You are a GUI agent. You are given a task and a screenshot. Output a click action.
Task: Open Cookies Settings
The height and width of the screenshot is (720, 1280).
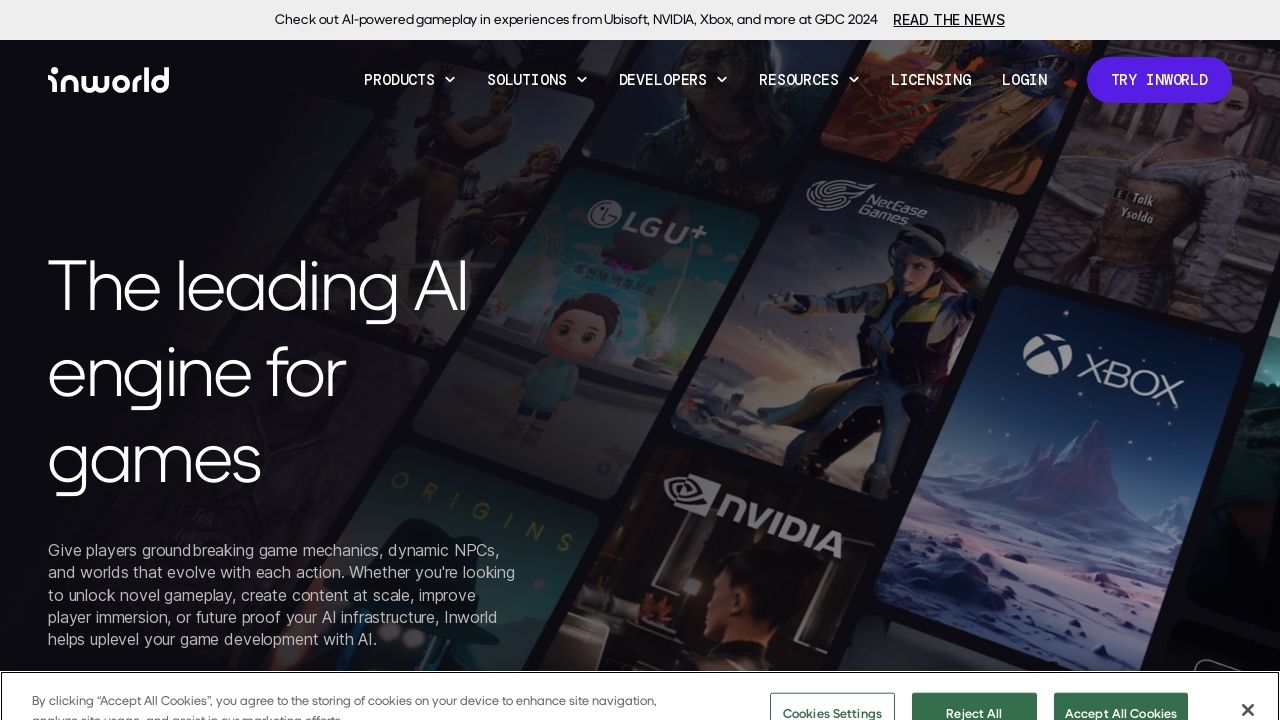832,707
